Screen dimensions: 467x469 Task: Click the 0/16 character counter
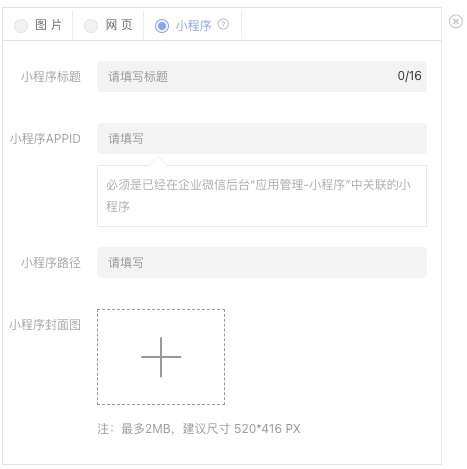coord(409,76)
